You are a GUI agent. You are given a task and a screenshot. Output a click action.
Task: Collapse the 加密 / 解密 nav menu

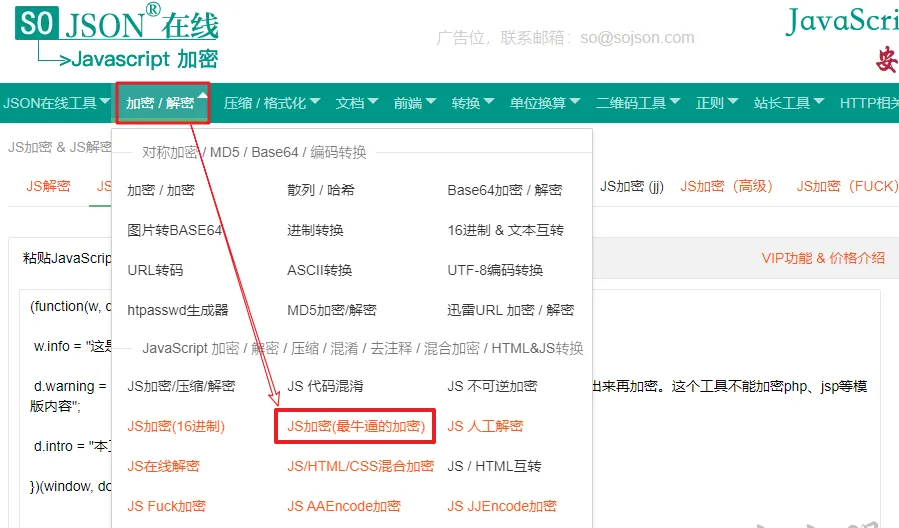click(x=163, y=103)
